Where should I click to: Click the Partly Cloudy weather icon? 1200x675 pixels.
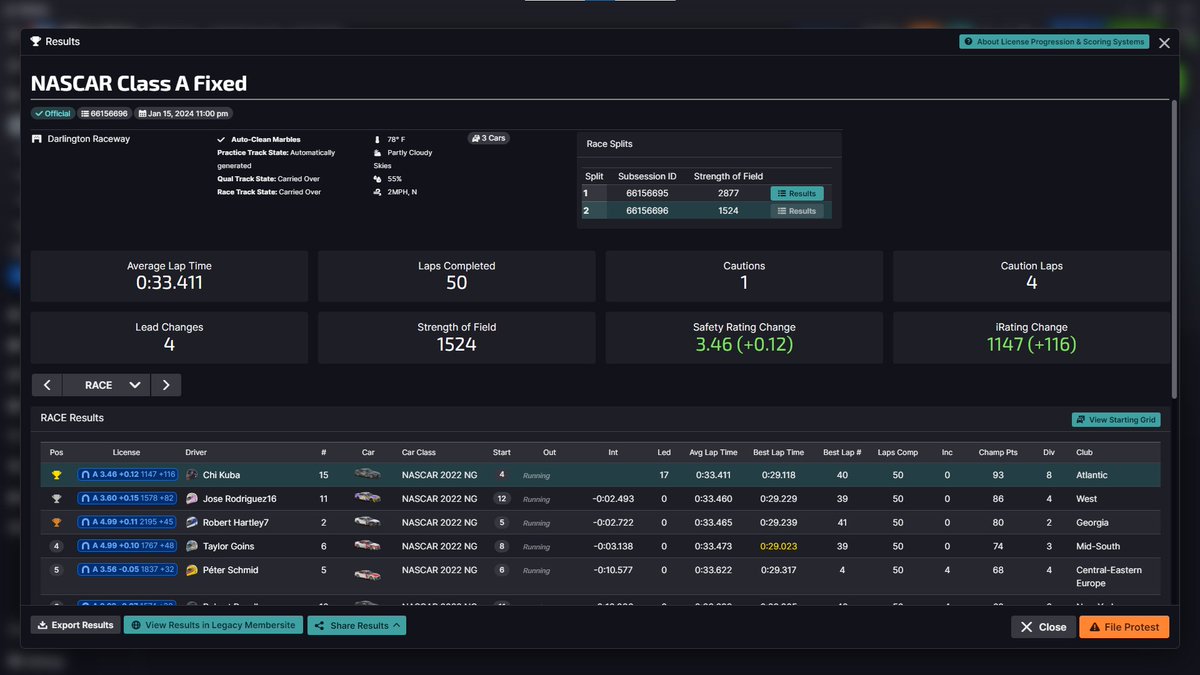[377, 153]
